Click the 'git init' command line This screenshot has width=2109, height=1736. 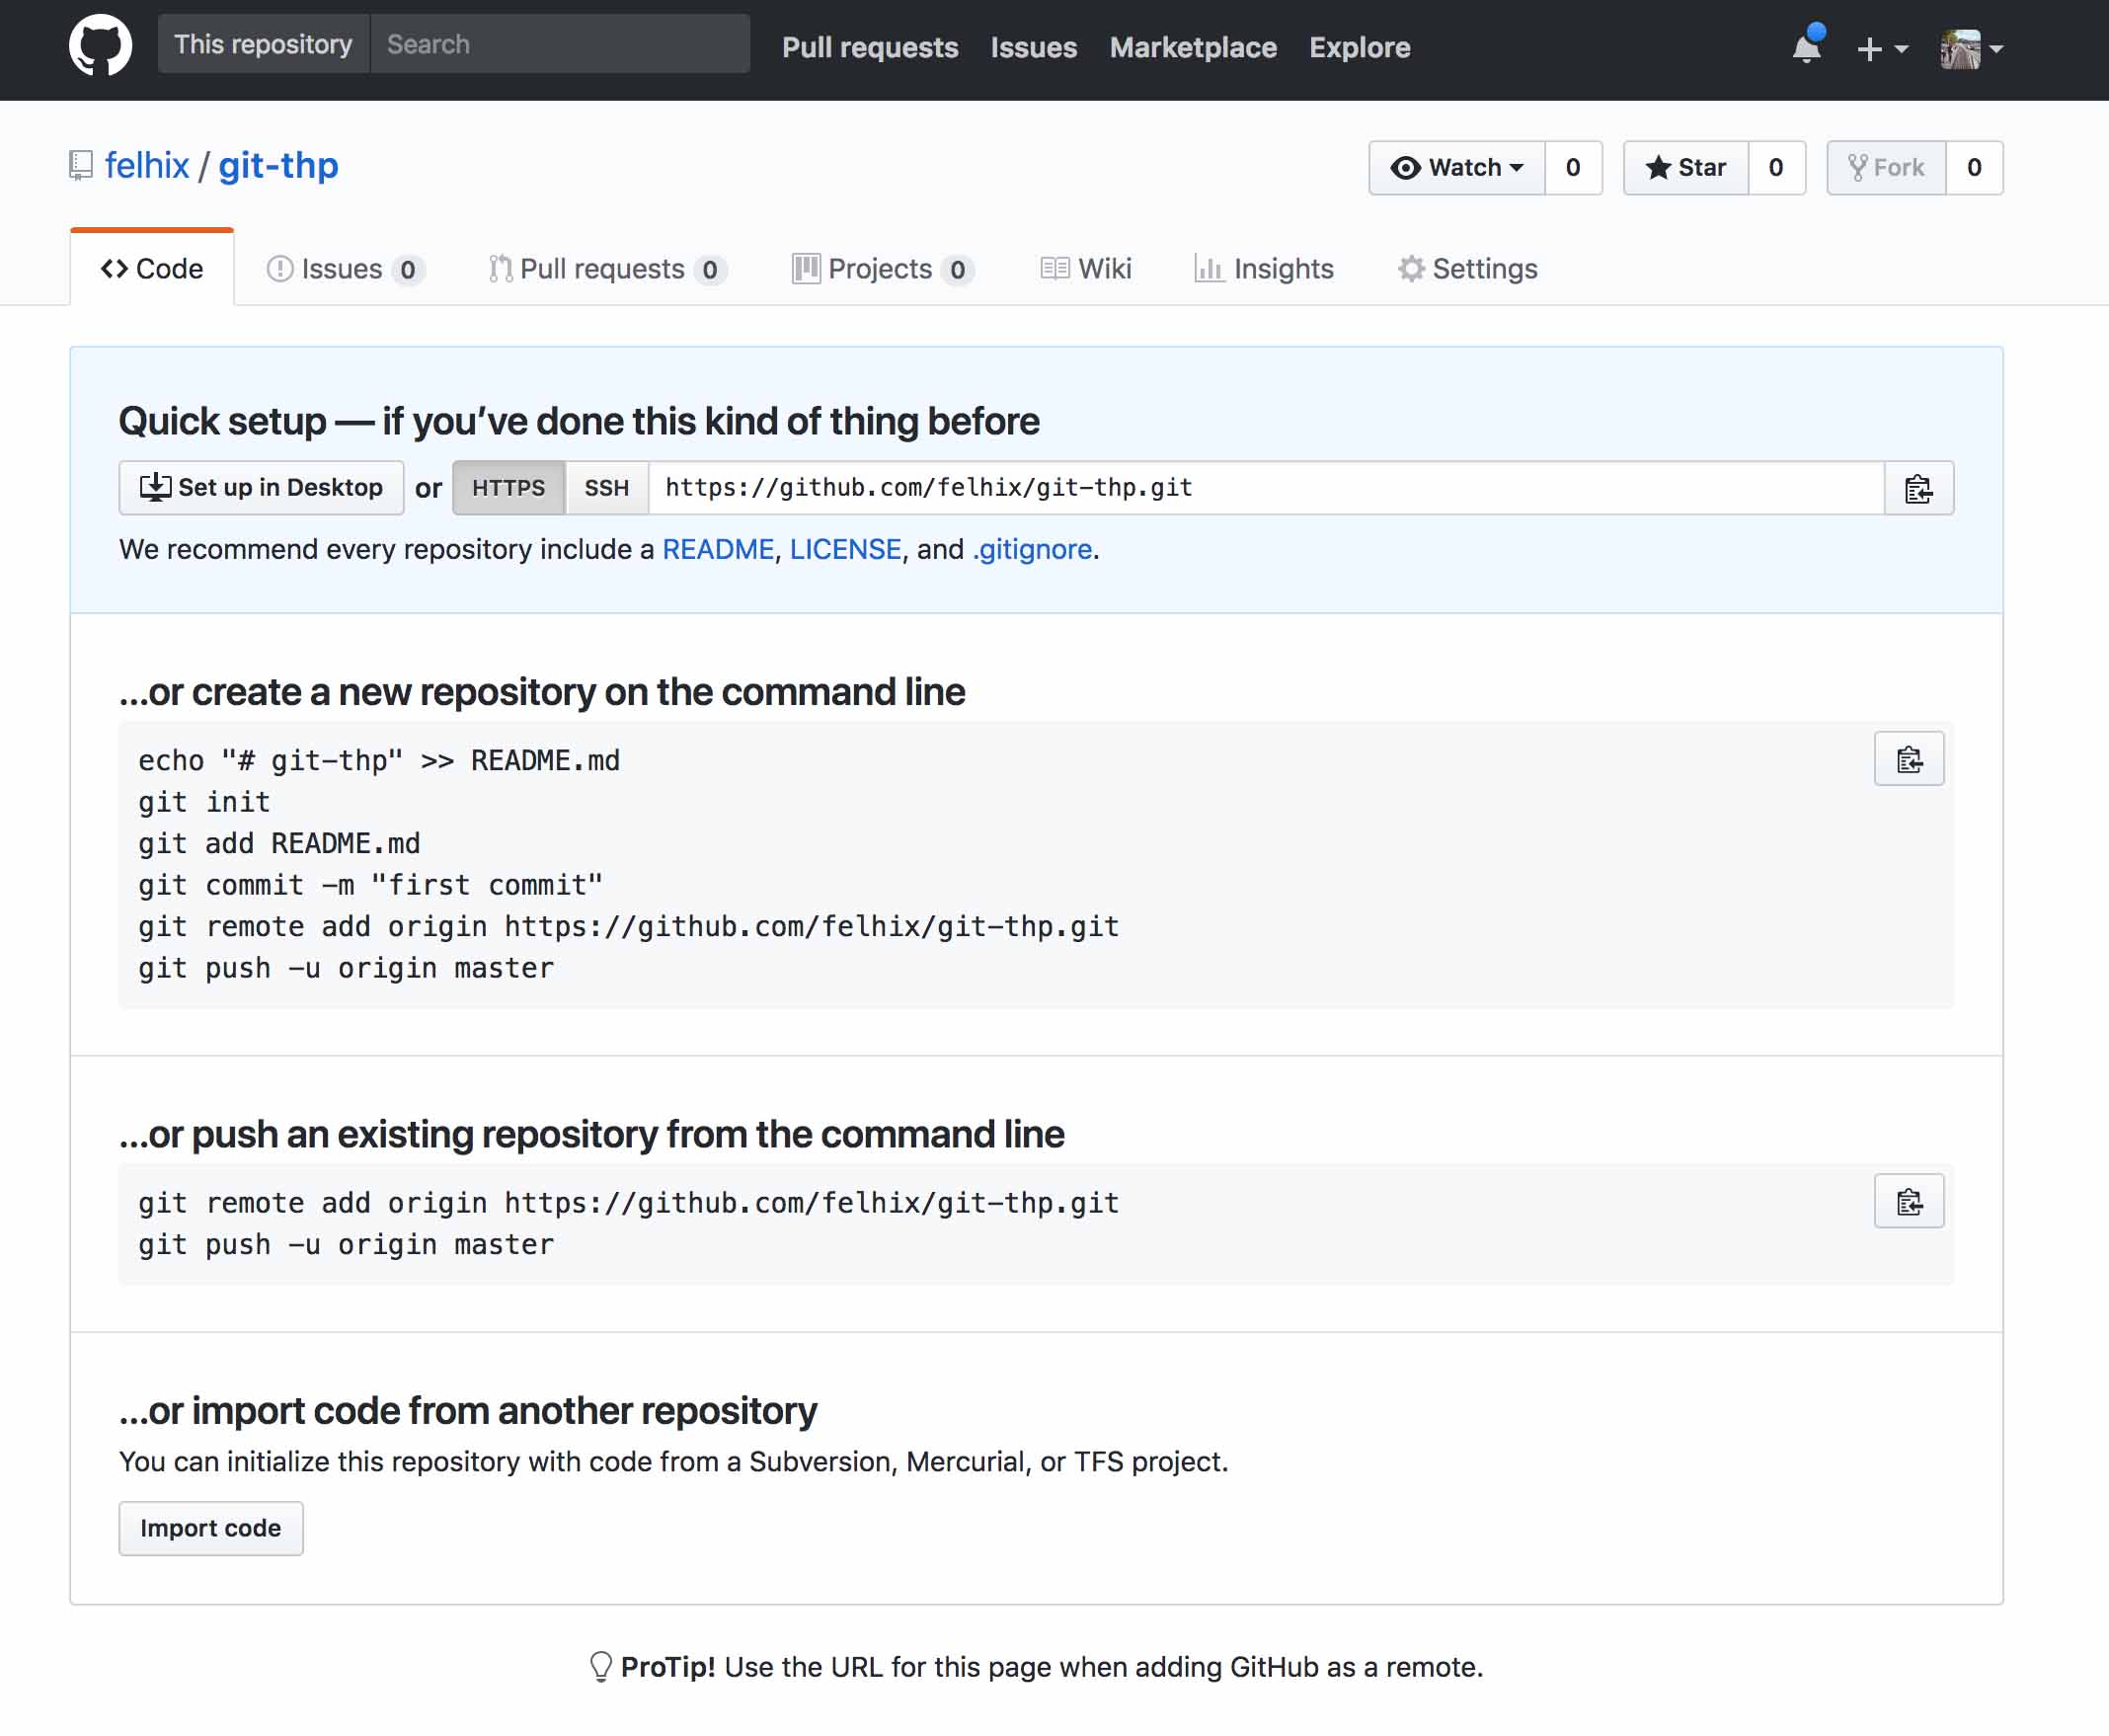tap(204, 802)
